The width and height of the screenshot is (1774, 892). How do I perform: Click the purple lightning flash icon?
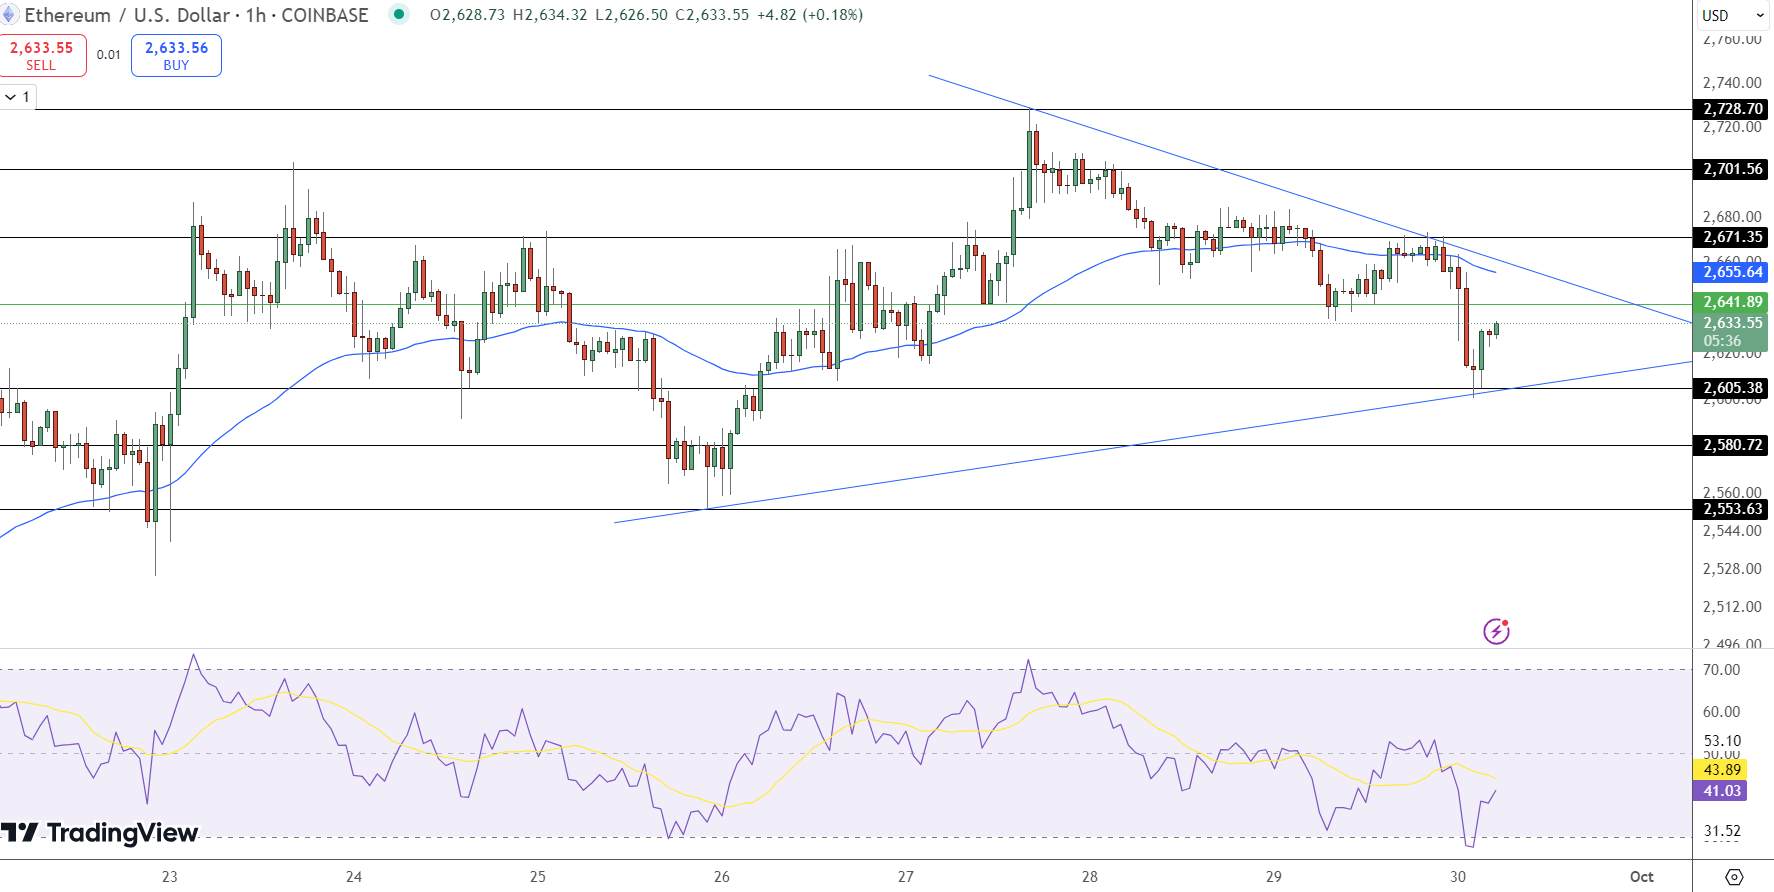point(1496,631)
